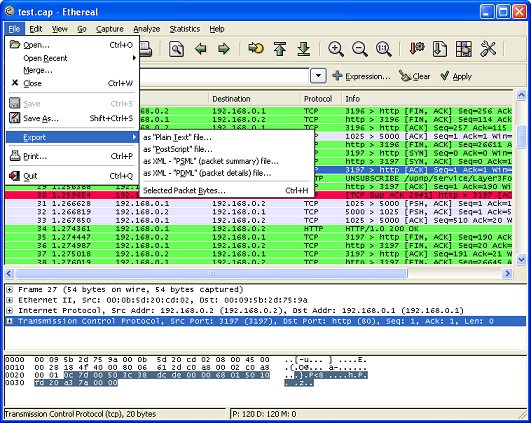
Task: Open the Capture menu
Action: tap(110, 29)
